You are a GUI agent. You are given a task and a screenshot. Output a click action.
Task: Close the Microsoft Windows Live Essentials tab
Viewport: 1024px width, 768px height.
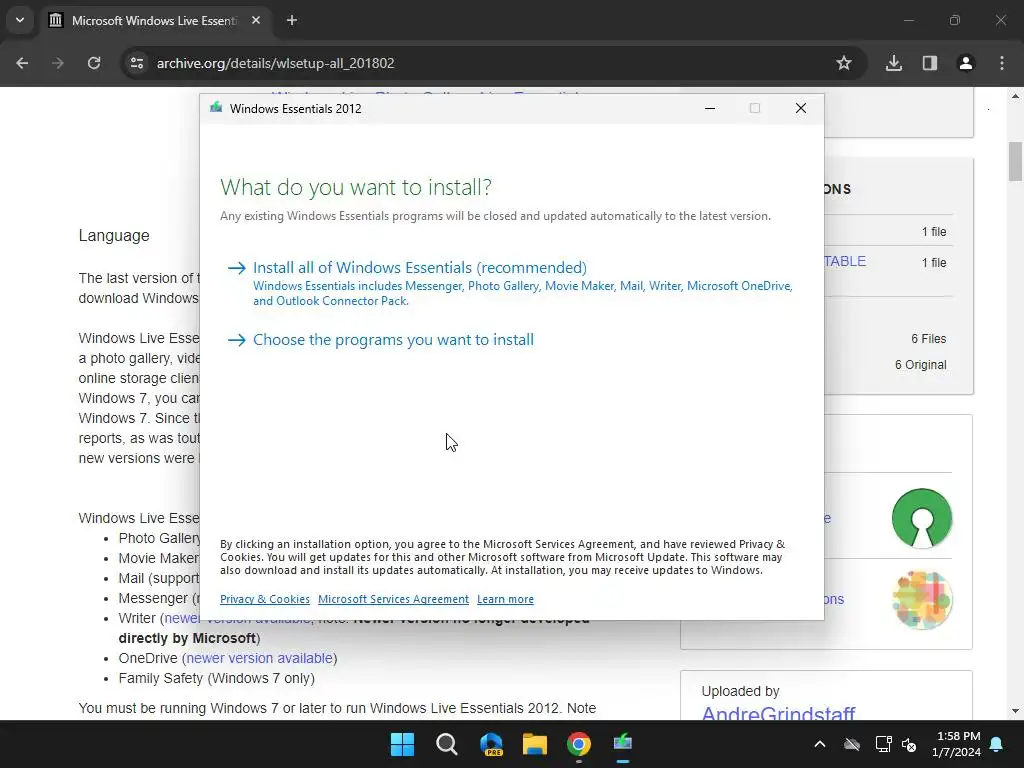click(256, 20)
